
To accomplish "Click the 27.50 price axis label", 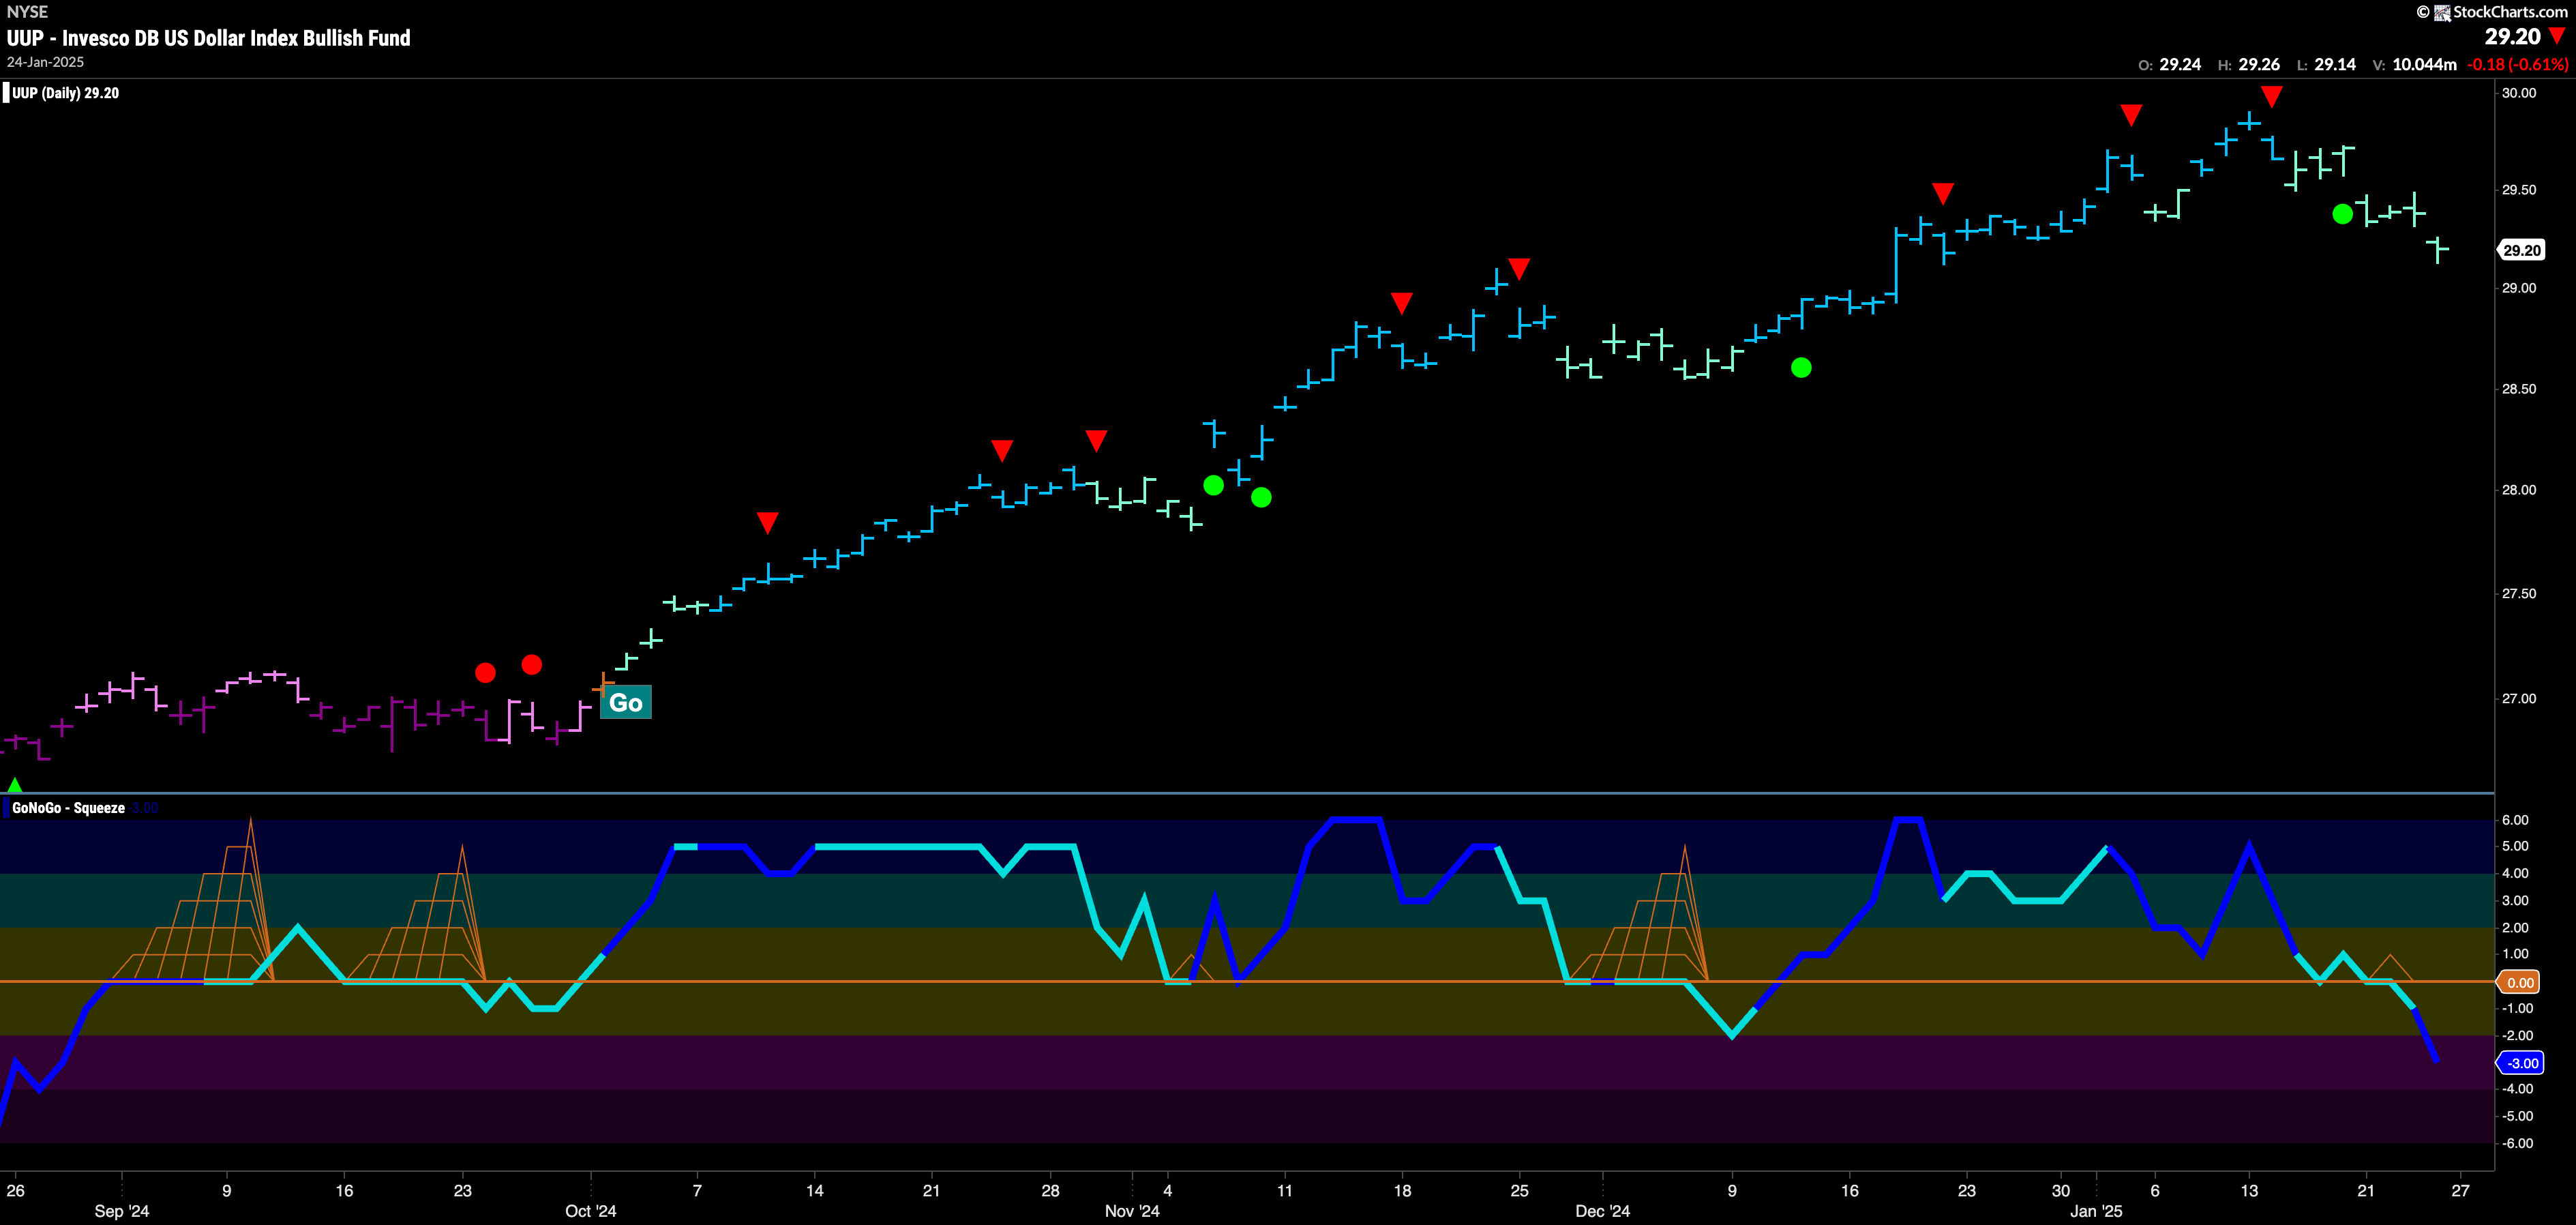I will [2518, 594].
